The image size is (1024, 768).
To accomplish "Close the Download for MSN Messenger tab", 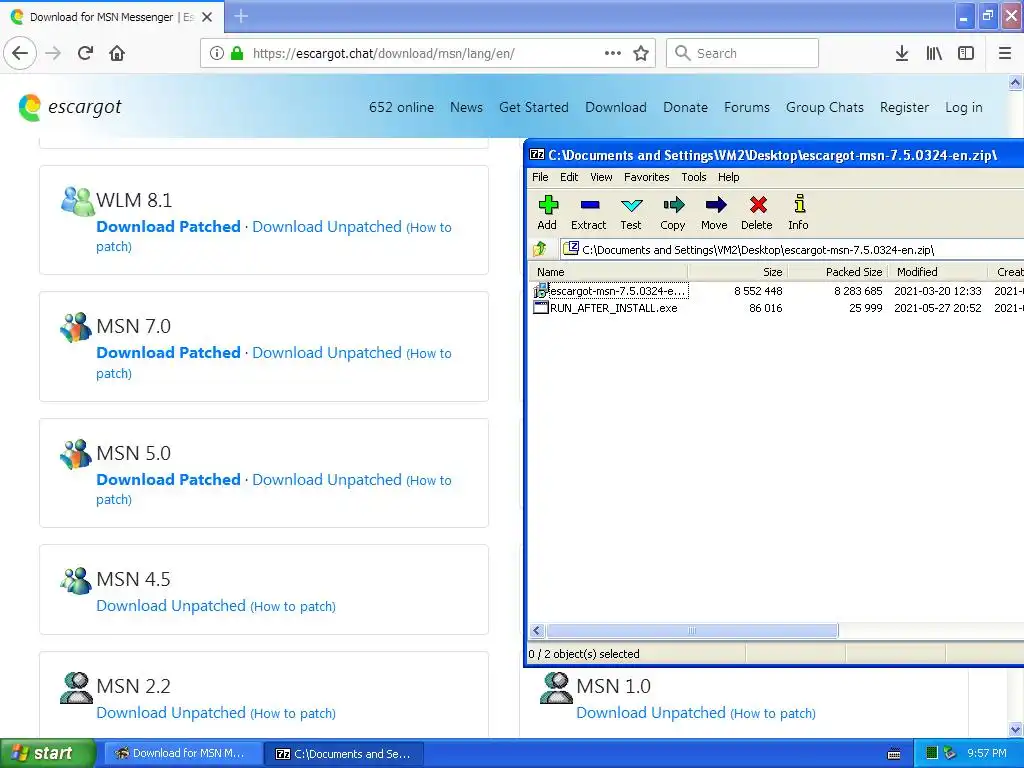I will pos(207,17).
